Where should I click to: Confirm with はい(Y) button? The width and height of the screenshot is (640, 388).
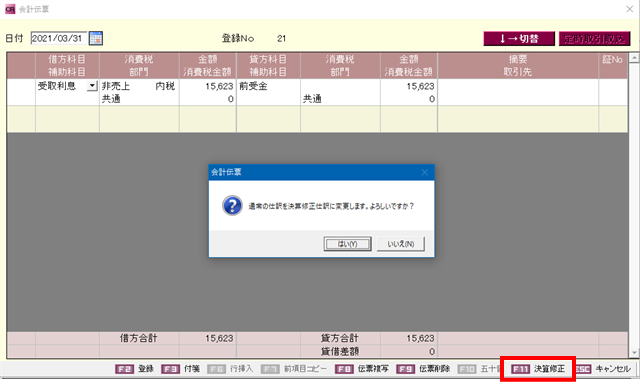point(347,244)
